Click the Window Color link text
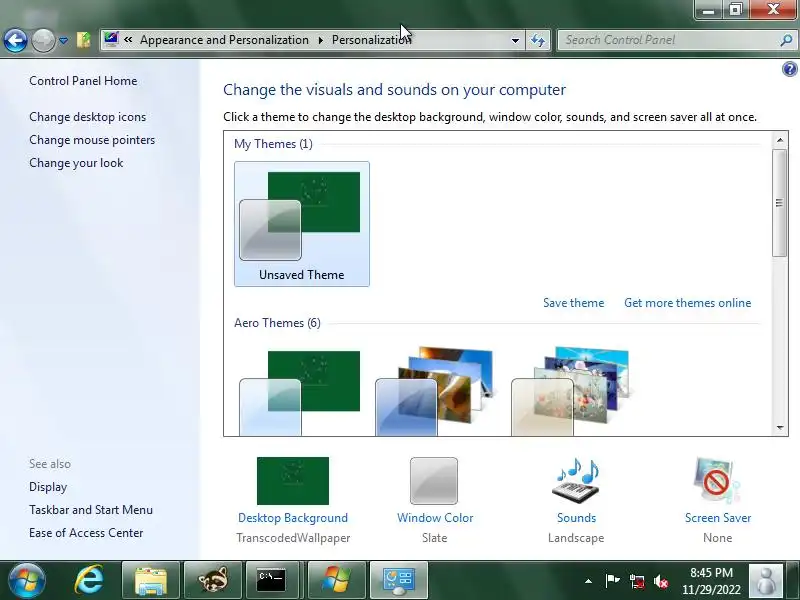Viewport: 800px width, 600px height. [x=435, y=518]
